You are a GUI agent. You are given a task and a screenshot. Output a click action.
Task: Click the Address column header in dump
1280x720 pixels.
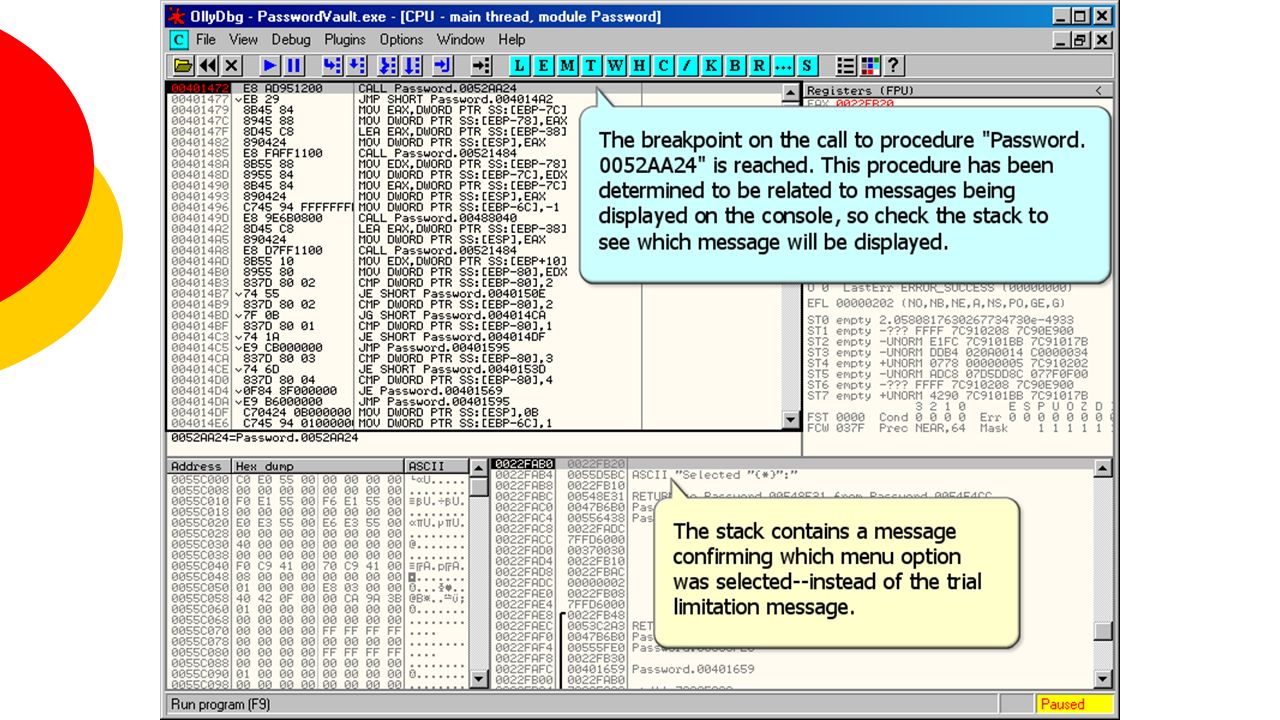[198, 466]
